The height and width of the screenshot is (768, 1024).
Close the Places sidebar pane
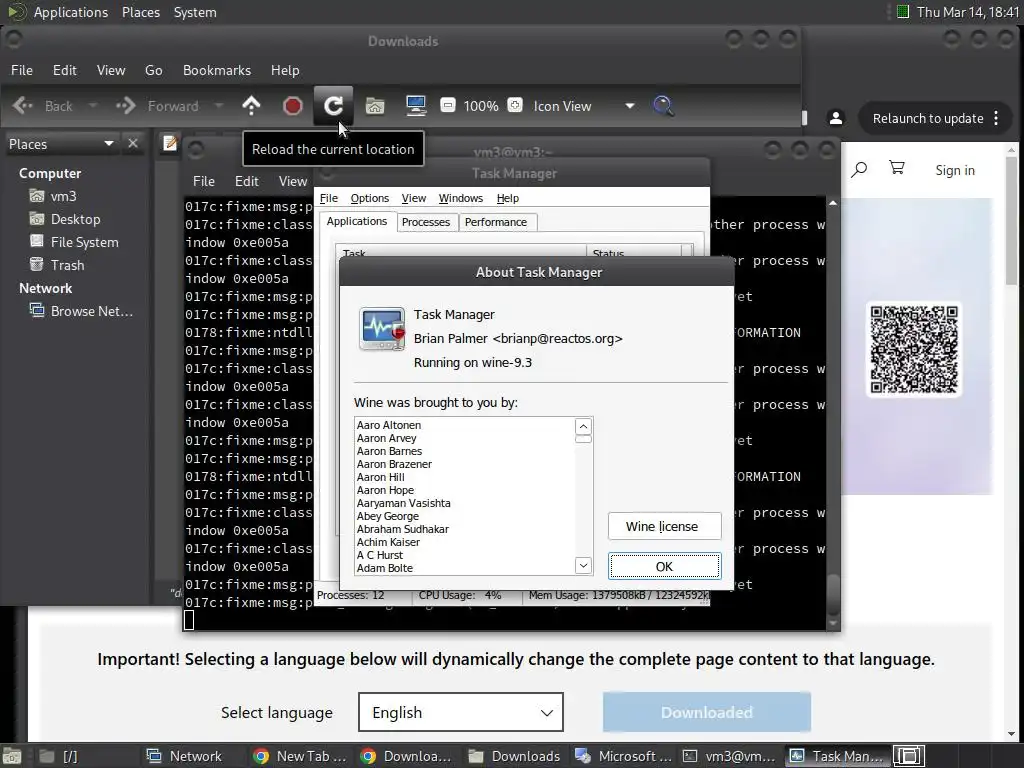tap(133, 144)
